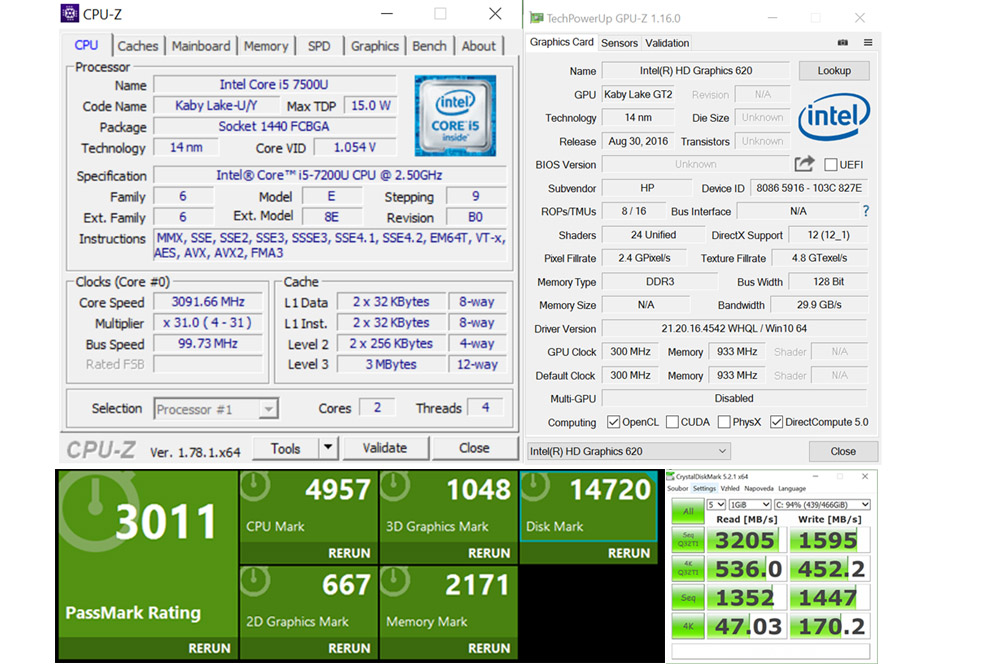The height and width of the screenshot is (664, 1000).
Task: Click the Close button in GPU-Z
Action: (x=842, y=451)
